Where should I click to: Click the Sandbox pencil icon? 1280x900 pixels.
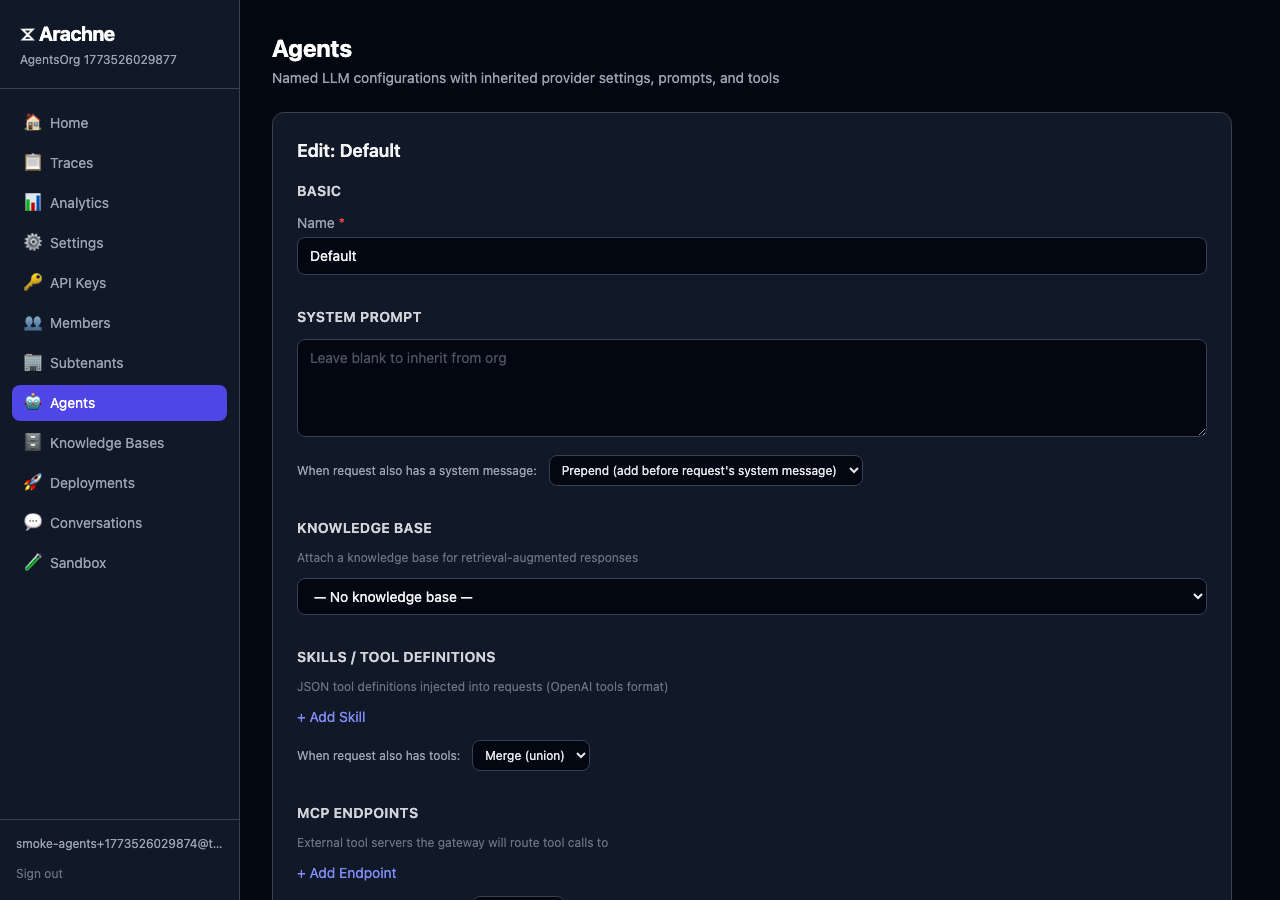[33, 562]
